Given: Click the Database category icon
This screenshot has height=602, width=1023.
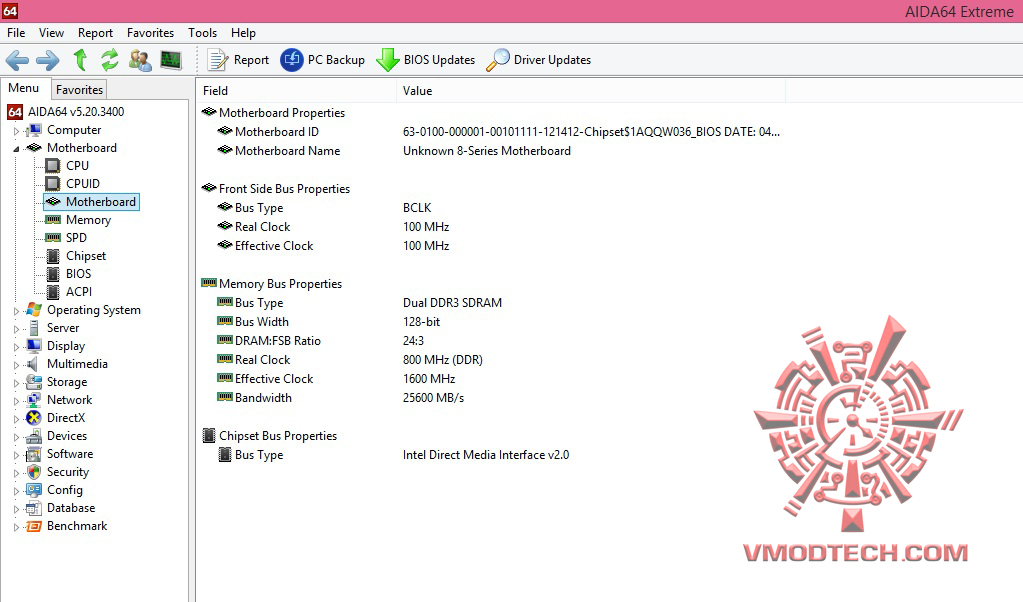Looking at the screenshot, I should click(34, 508).
